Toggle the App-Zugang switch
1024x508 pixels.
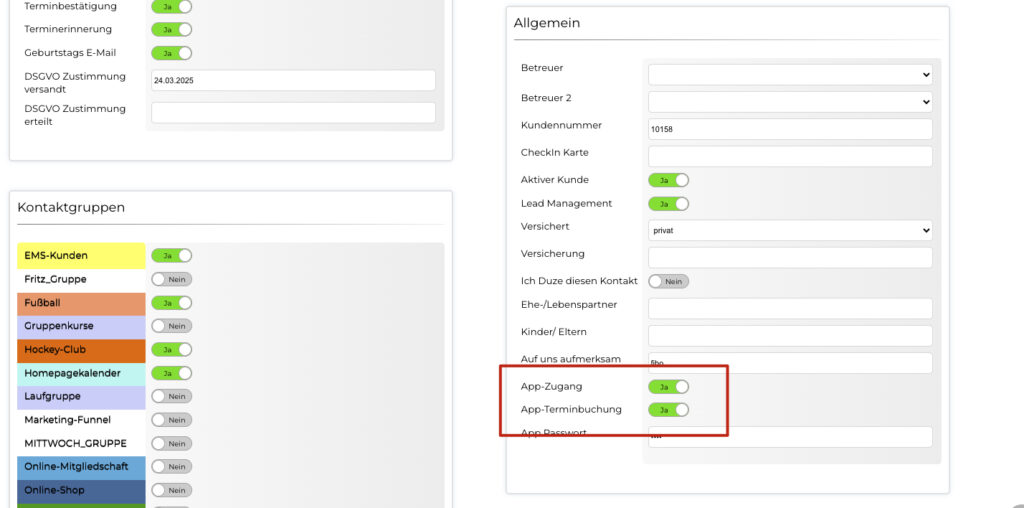pyautogui.click(x=668, y=387)
